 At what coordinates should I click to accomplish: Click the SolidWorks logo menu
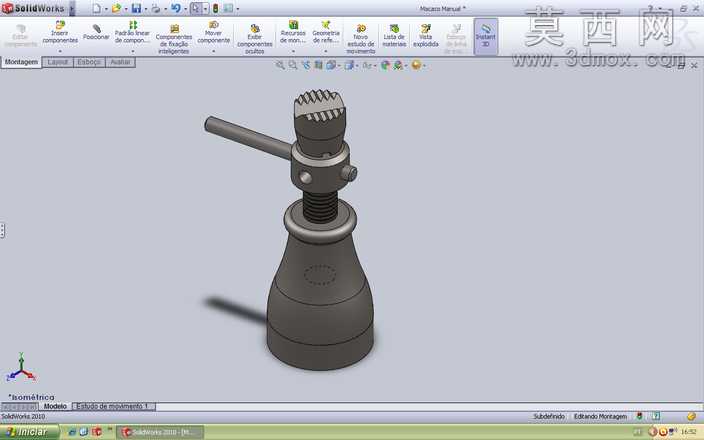click(32, 8)
